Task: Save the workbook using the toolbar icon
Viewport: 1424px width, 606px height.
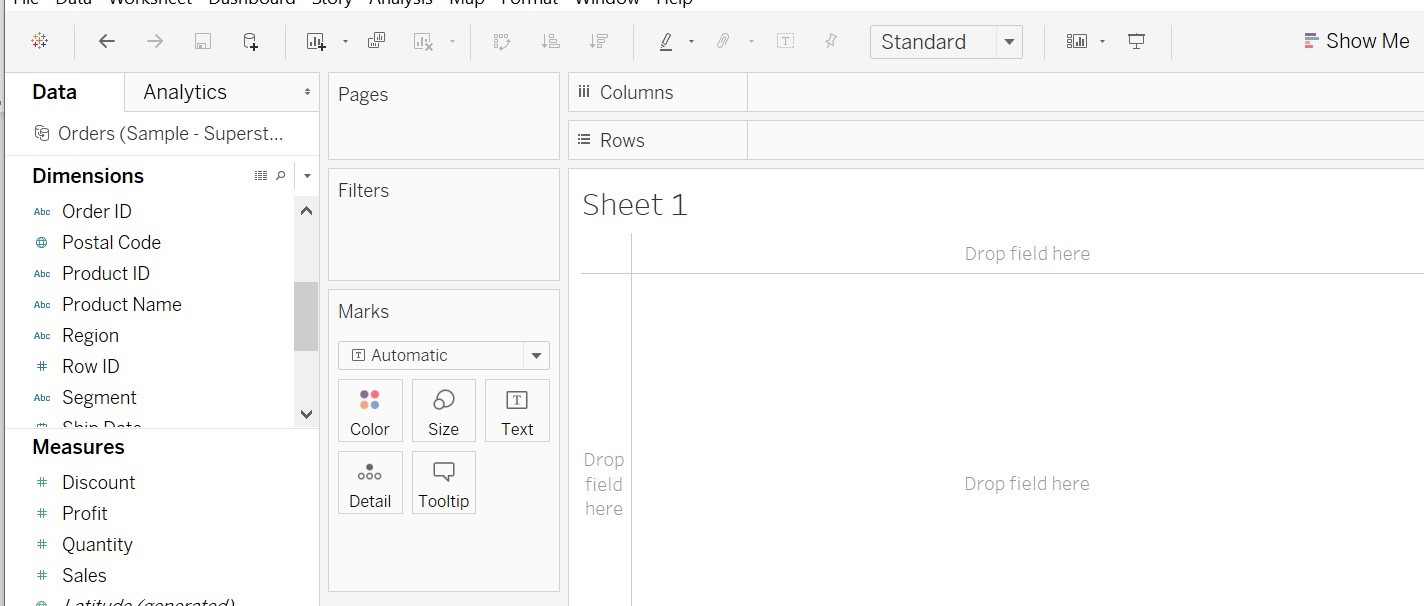Action: click(203, 41)
